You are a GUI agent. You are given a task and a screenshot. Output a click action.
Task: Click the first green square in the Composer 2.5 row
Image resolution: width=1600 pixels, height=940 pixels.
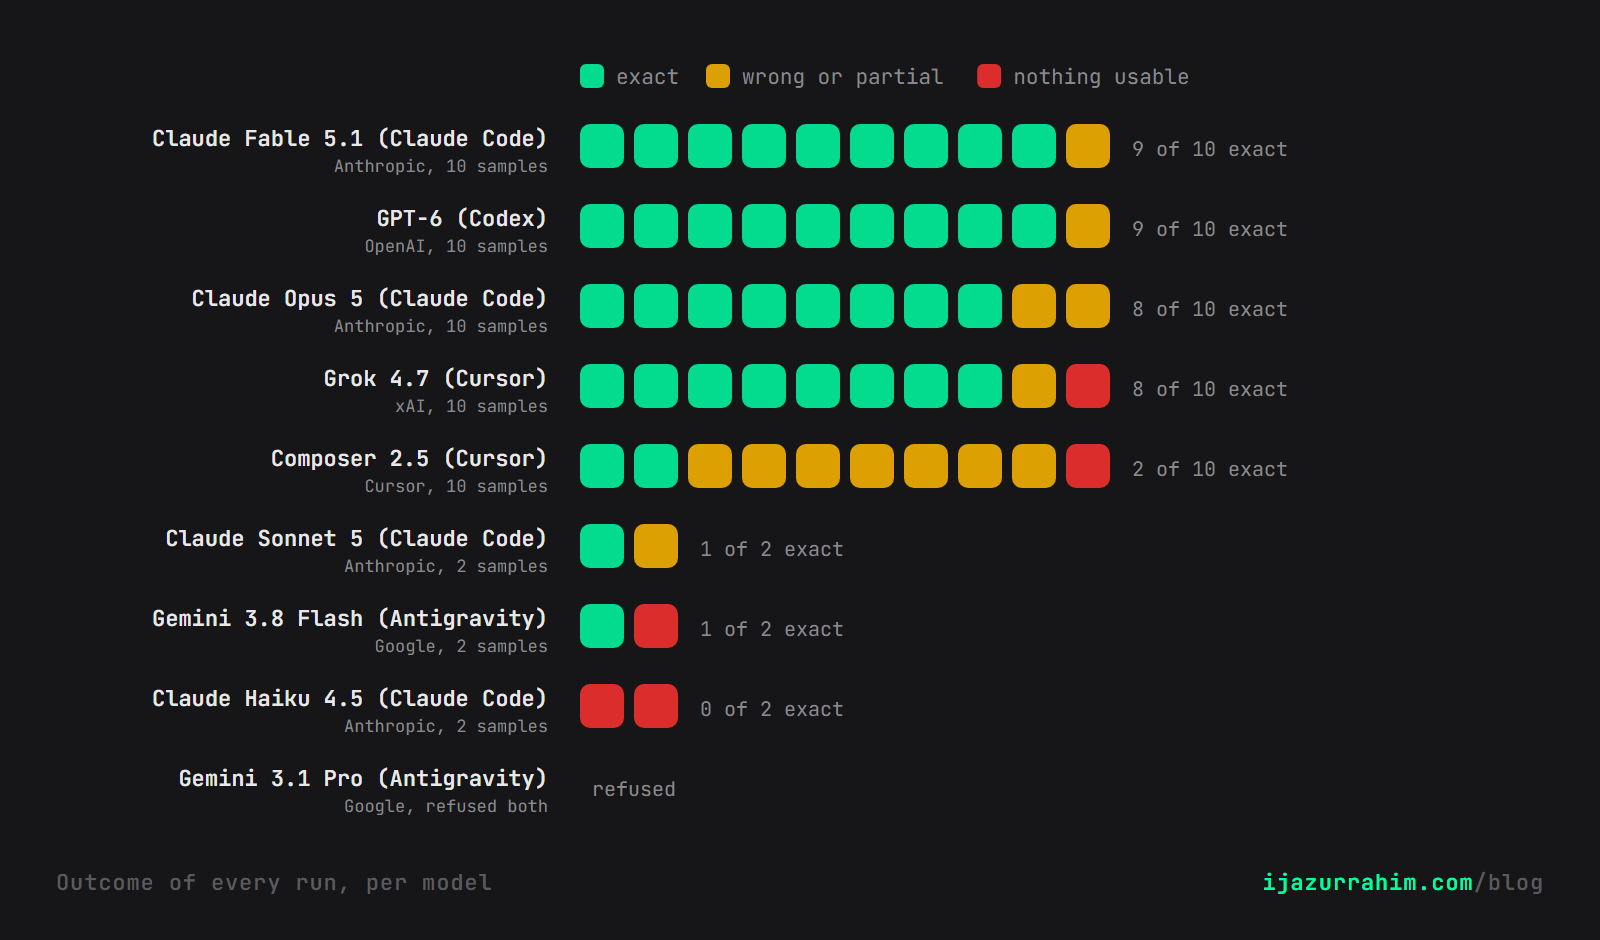[602, 466]
